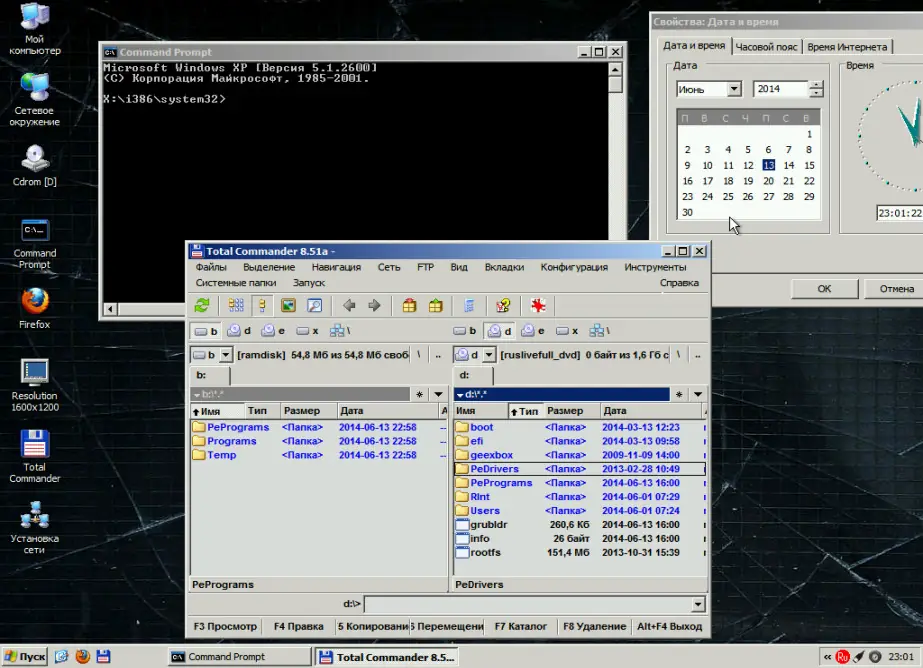
Task: Select brief view icon in Total Commander toolbar
Action: tap(236, 305)
